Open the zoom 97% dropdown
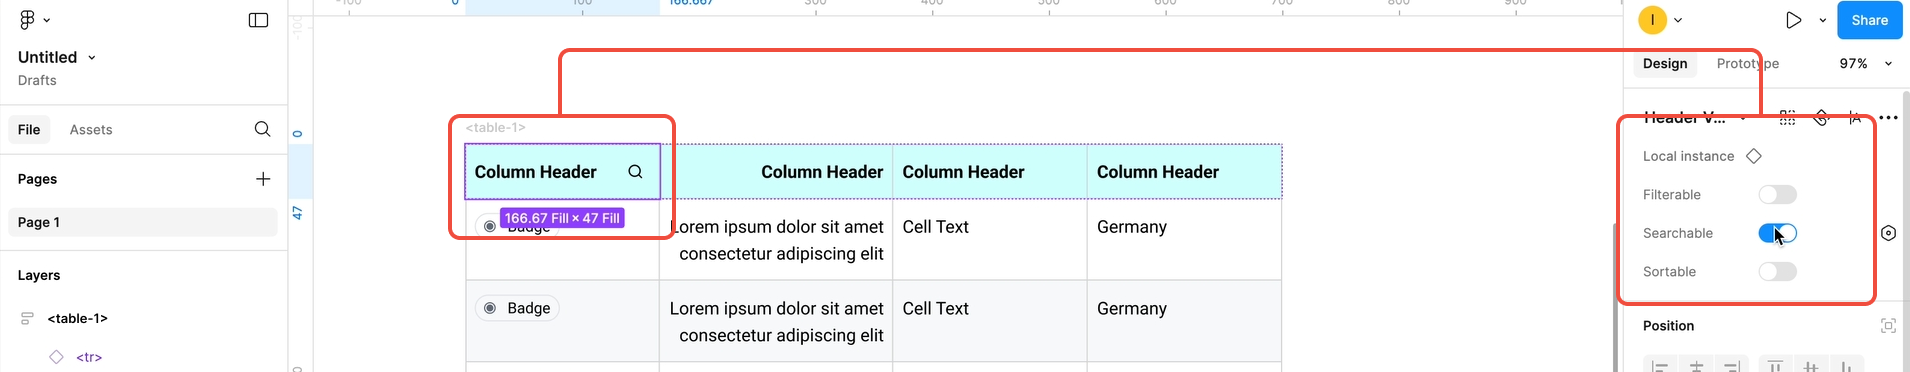The height and width of the screenshot is (372, 1910). (1866, 63)
